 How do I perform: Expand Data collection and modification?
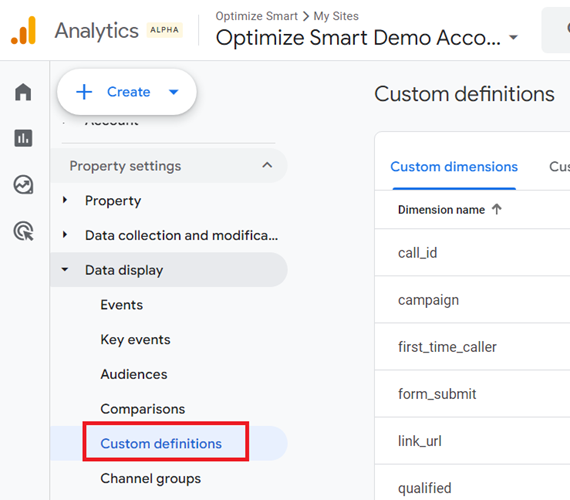point(65,235)
